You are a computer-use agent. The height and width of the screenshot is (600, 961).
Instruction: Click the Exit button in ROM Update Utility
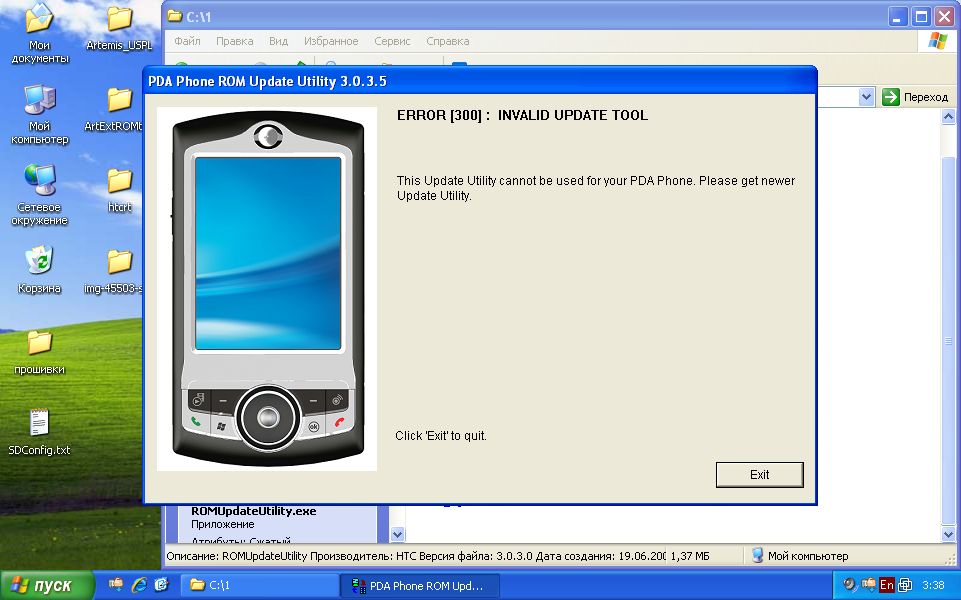(759, 474)
